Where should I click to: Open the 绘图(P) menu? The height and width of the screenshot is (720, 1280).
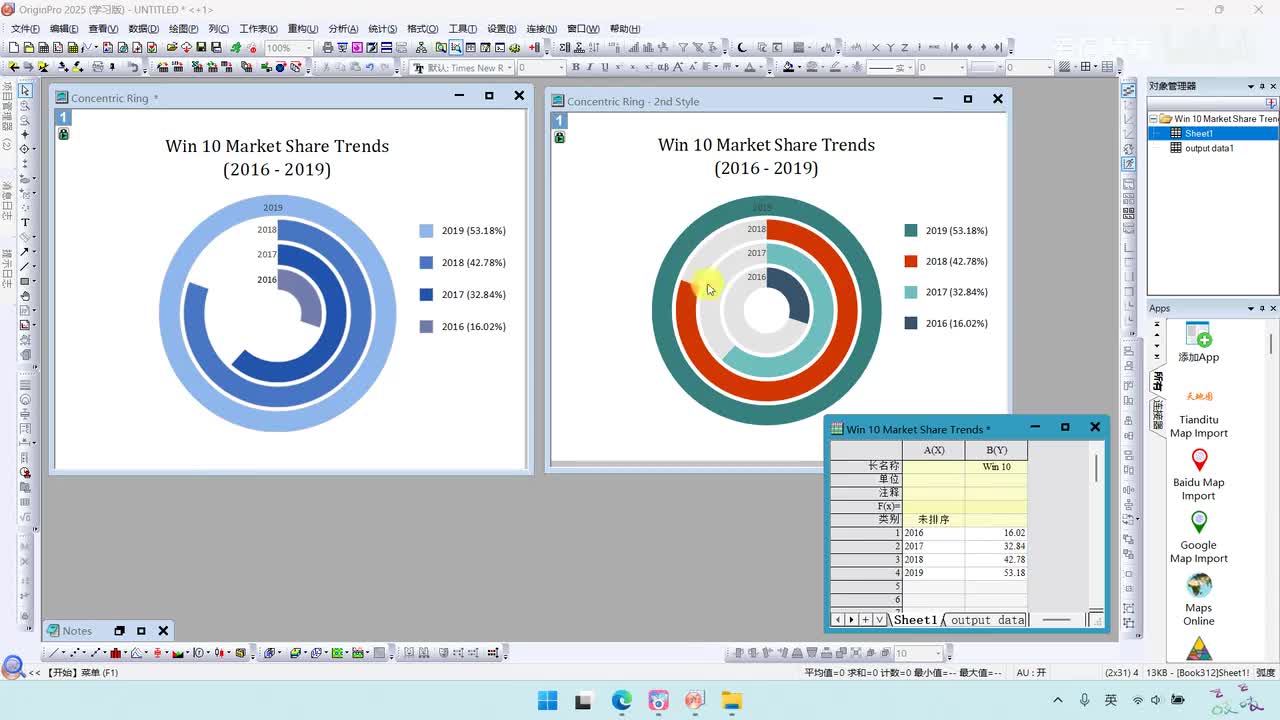pyautogui.click(x=184, y=29)
